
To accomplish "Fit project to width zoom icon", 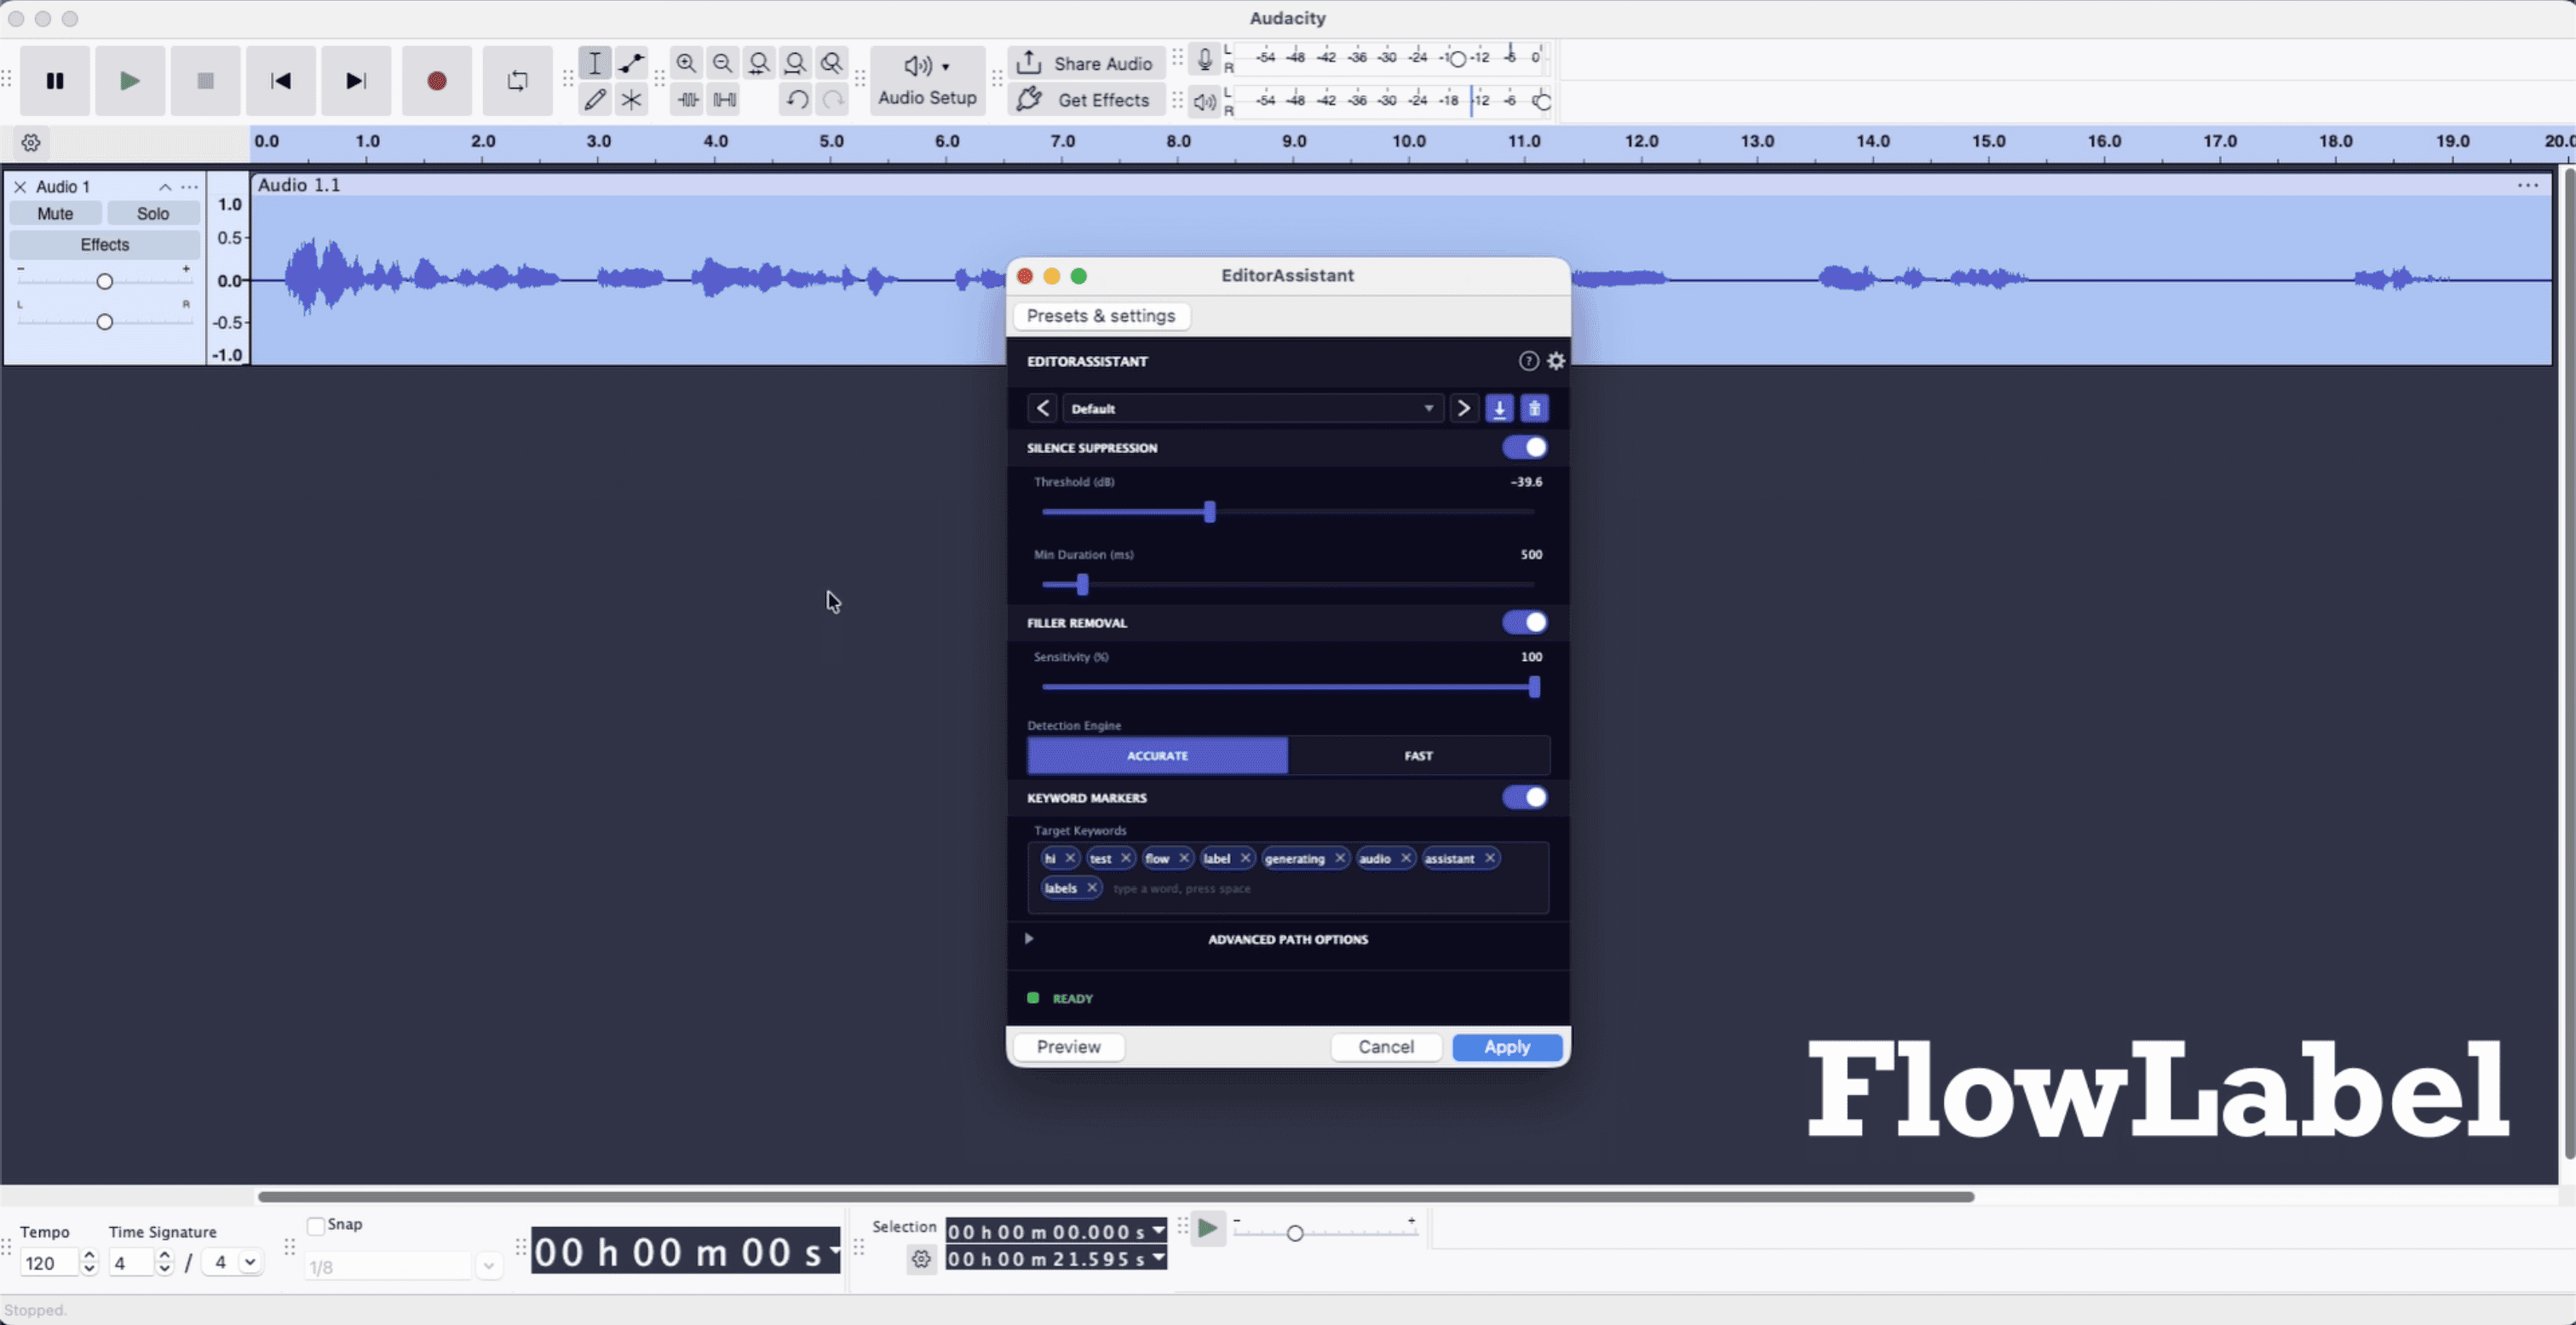I will pos(795,63).
